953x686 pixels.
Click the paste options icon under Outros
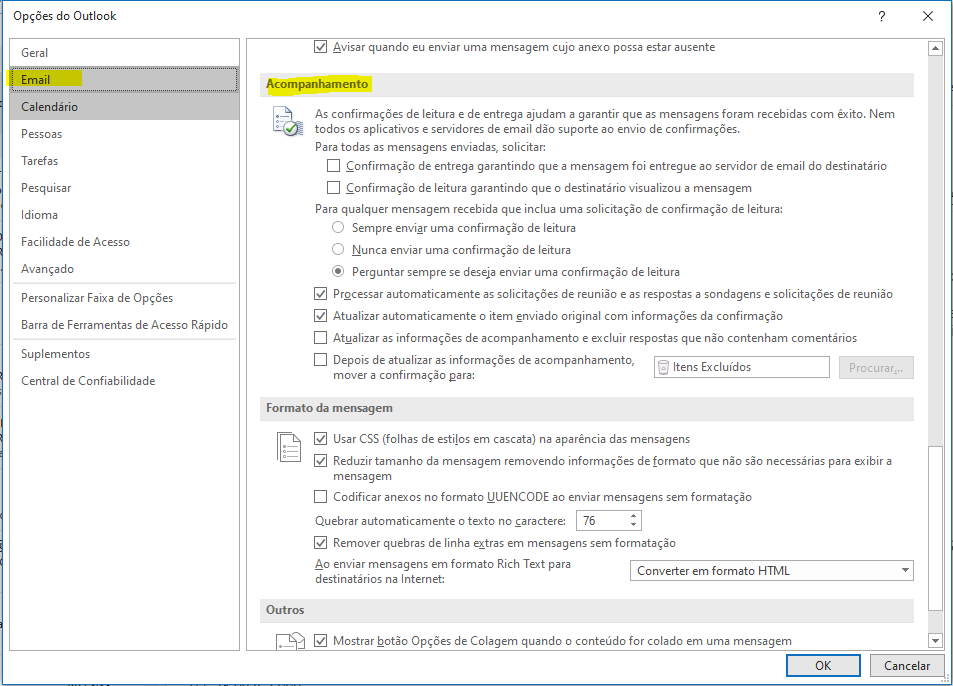pyautogui.click(x=290, y=641)
